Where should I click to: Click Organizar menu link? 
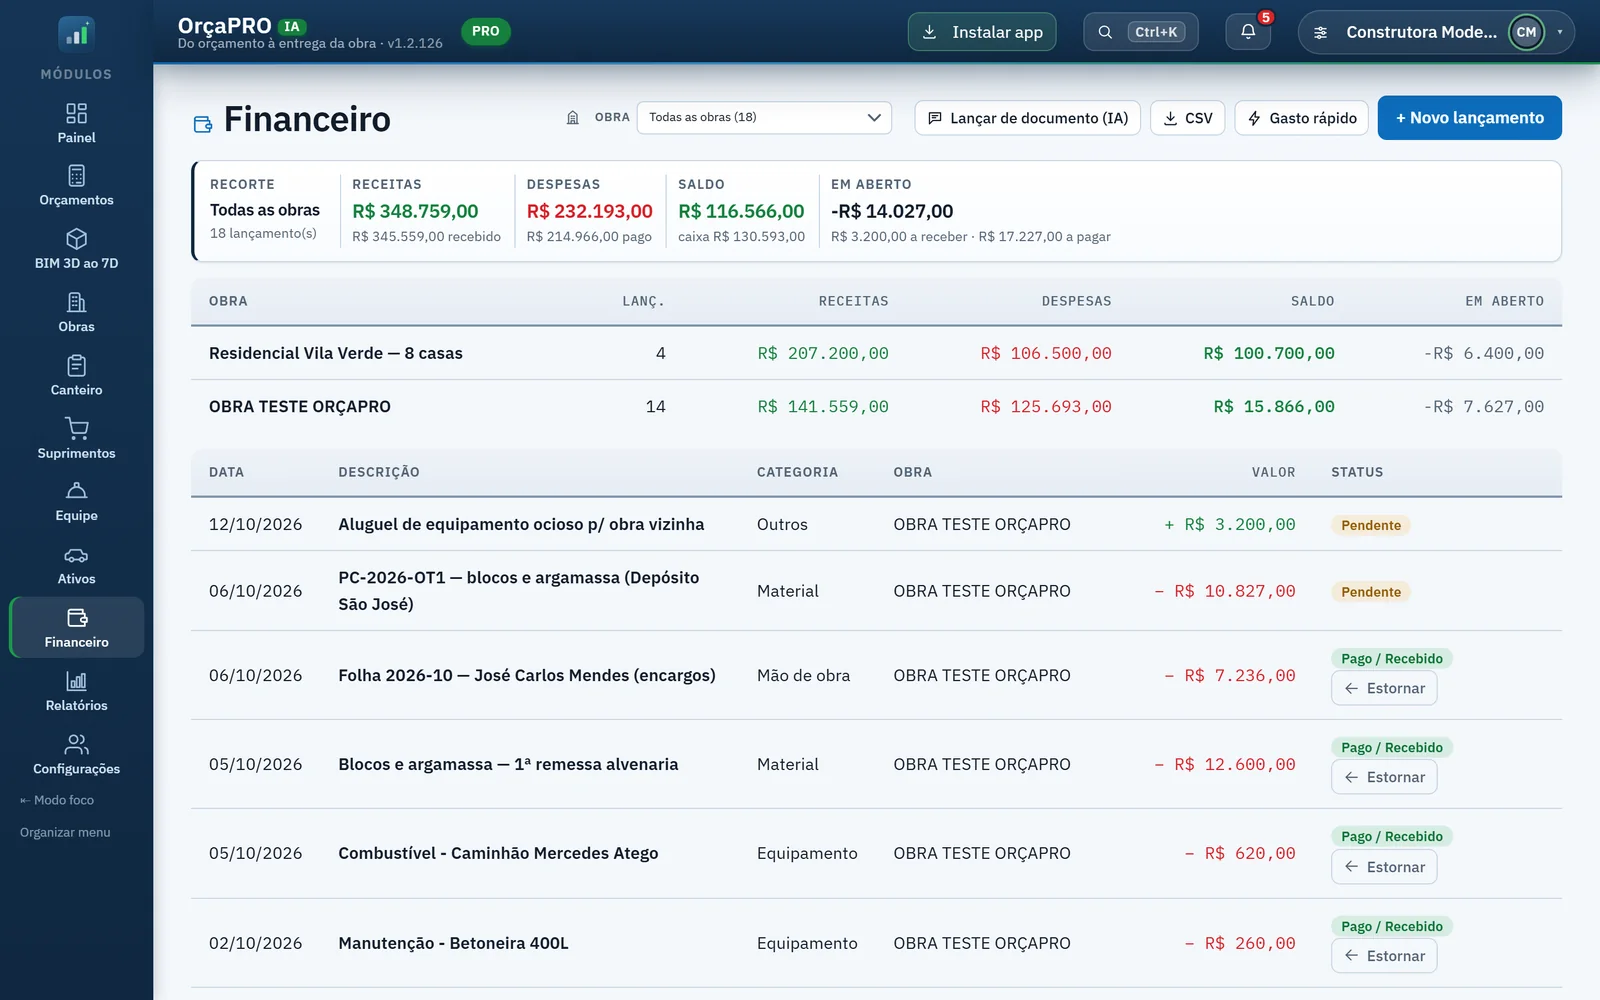(65, 832)
